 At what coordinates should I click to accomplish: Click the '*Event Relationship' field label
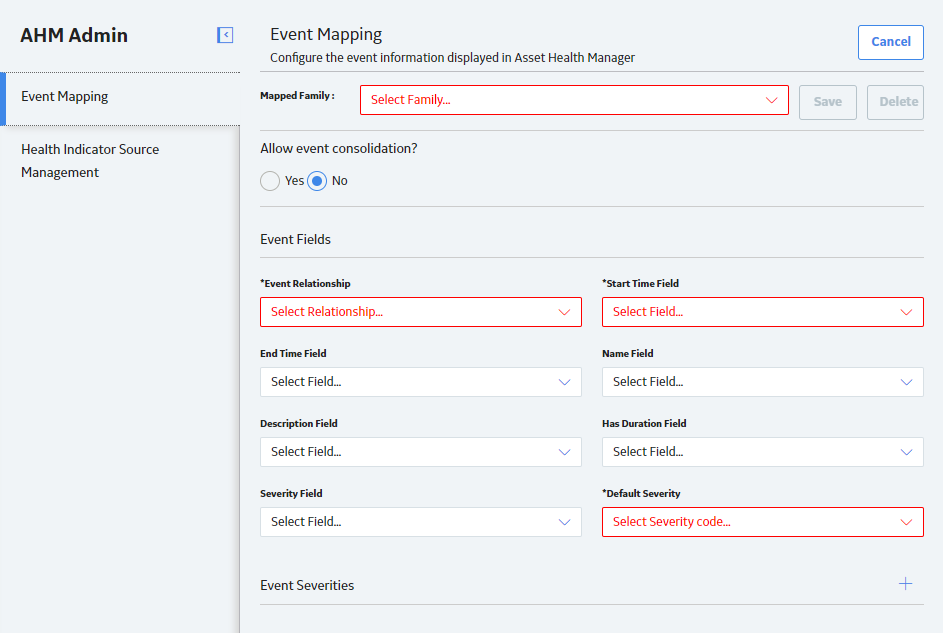pyautogui.click(x=305, y=284)
